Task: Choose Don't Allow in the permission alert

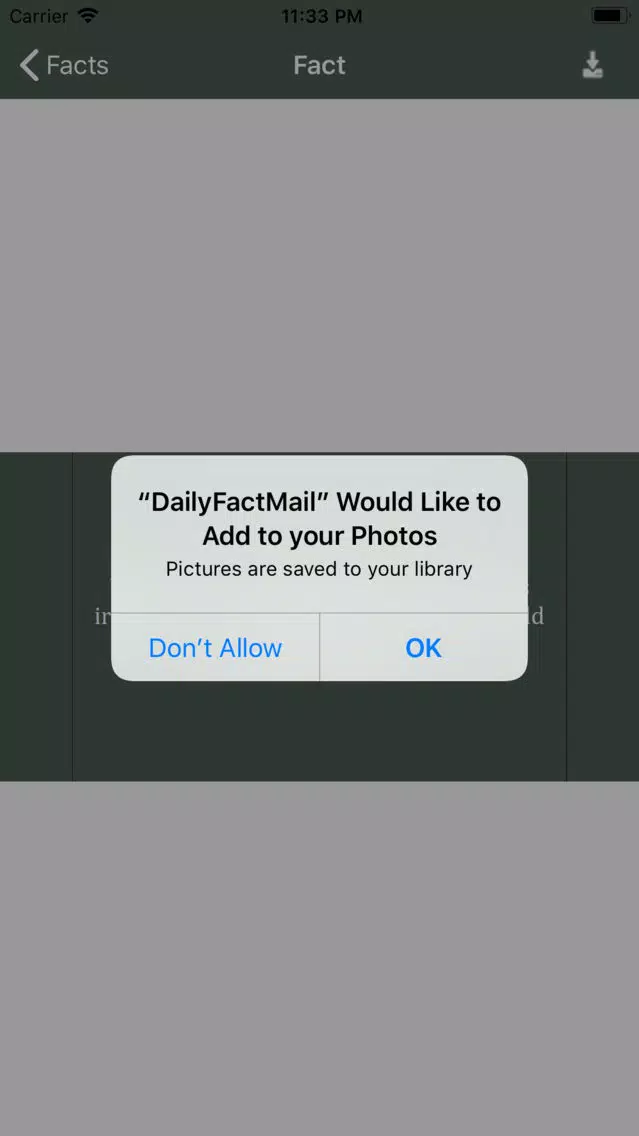Action: point(215,647)
